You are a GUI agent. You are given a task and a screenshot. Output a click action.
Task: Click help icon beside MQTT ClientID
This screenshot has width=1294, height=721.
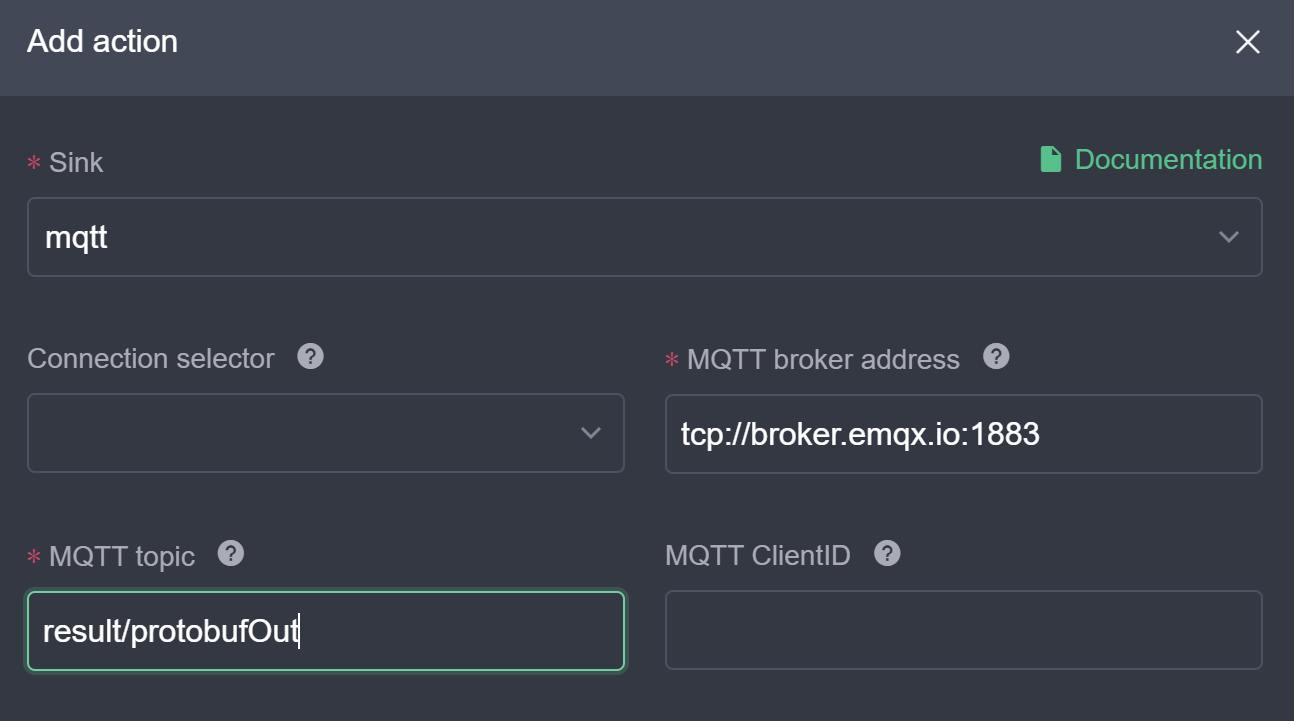click(887, 553)
